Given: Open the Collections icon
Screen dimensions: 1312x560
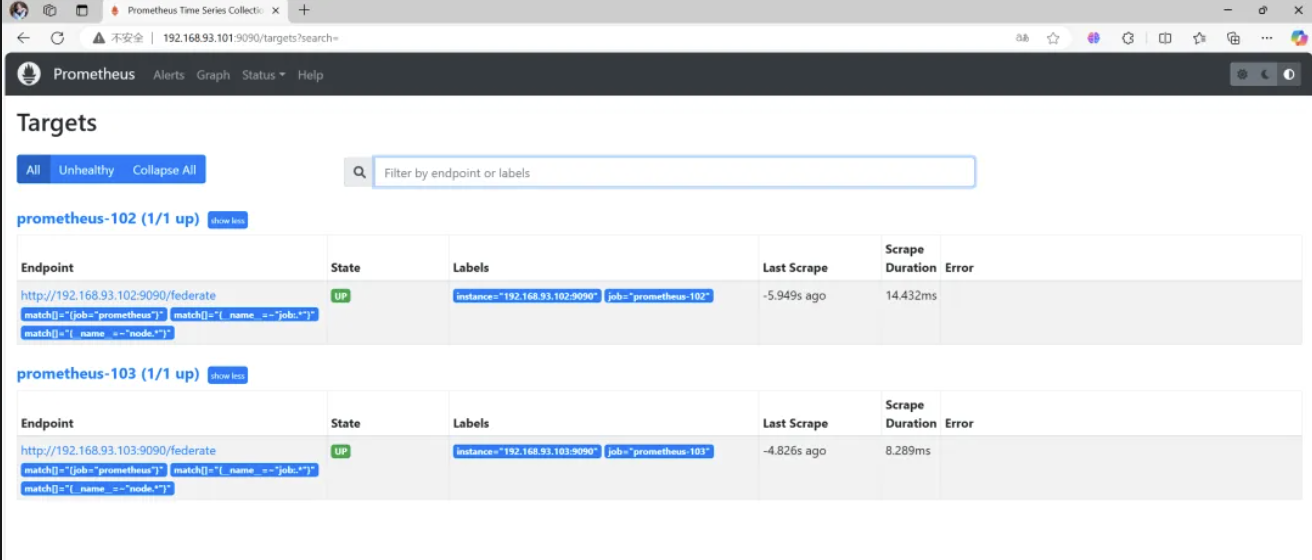Looking at the screenshot, I should coord(1233,38).
